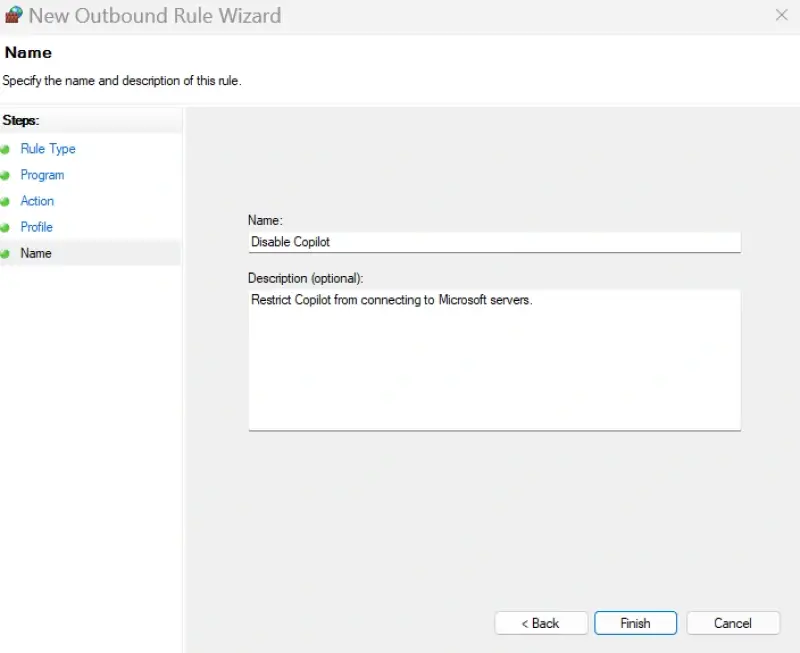Screen dimensions: 800x653
Task: Select the Name step in the Steps list
Action: (36, 252)
